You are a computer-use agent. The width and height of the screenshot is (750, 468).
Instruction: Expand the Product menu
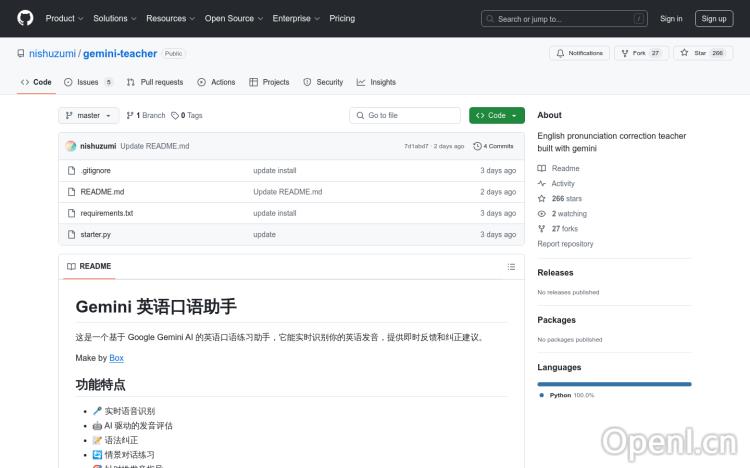click(x=64, y=18)
